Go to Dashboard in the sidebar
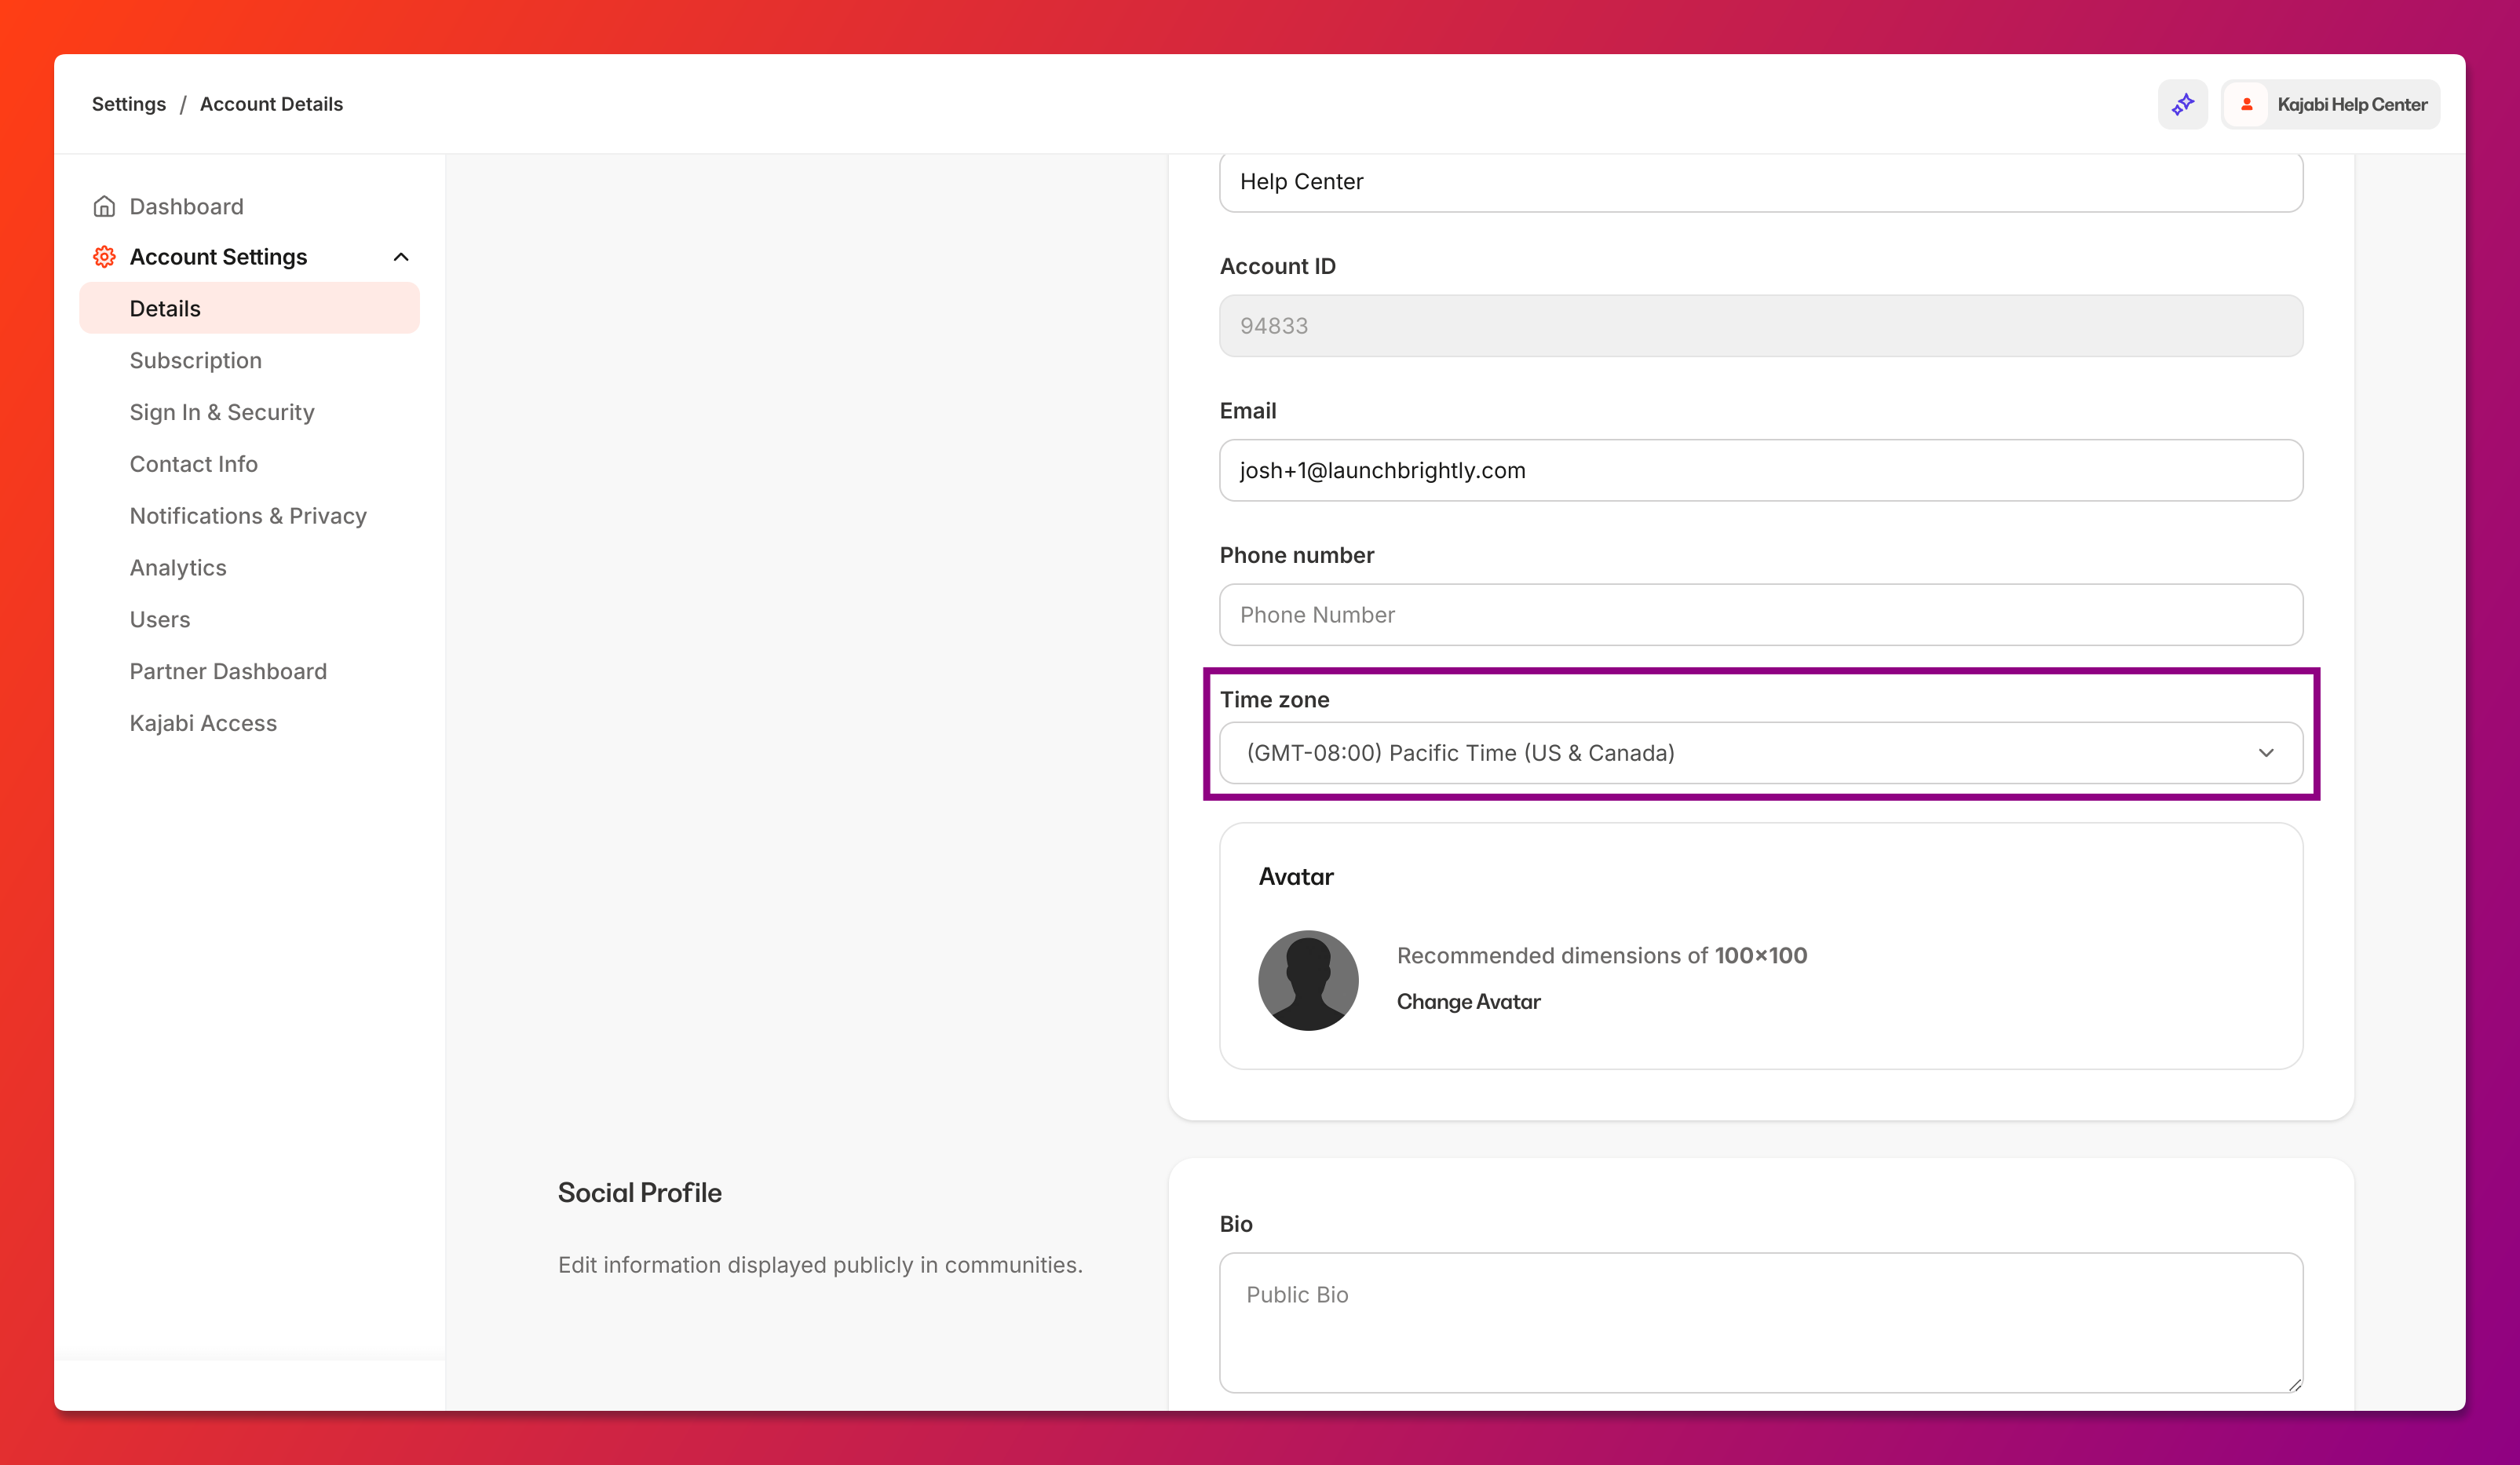This screenshot has height=1465, width=2520. pyautogui.click(x=186, y=206)
